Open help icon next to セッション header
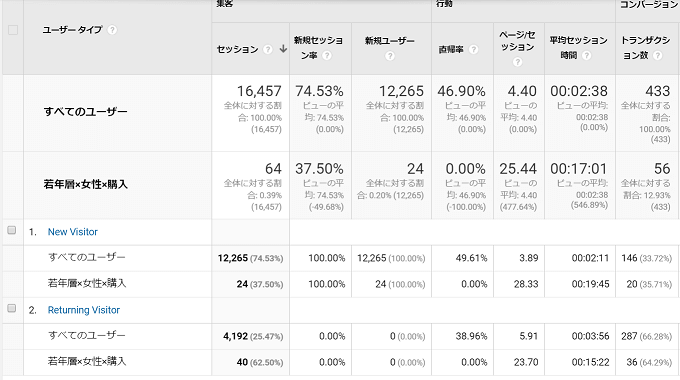 click(268, 49)
